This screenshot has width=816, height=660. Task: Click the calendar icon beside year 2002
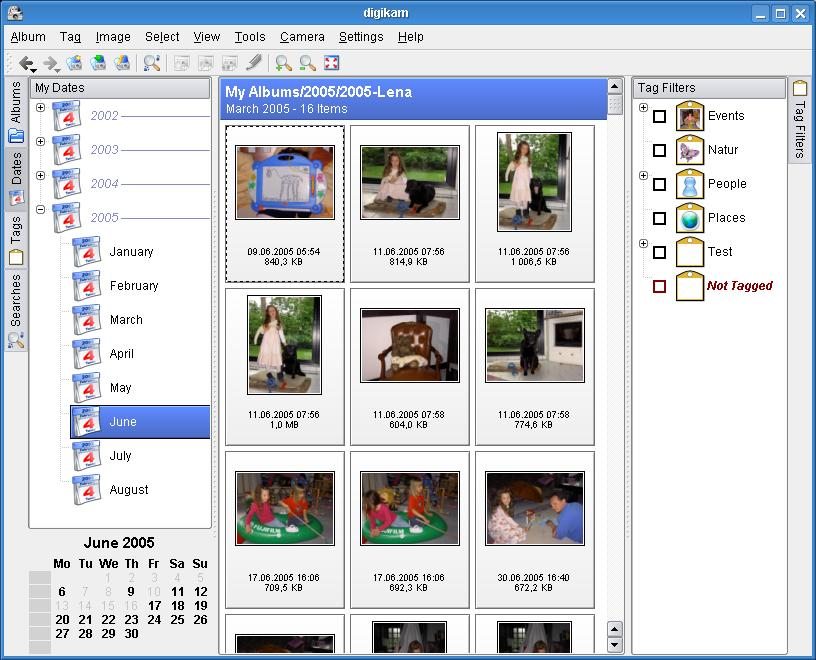pyautogui.click(x=67, y=116)
